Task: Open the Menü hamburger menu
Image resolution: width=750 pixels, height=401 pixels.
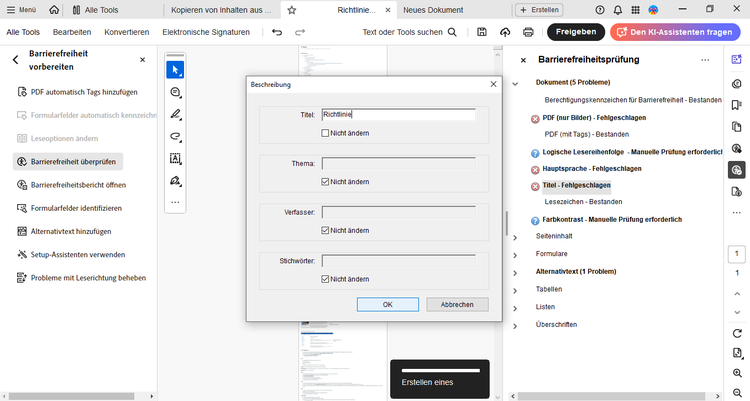Action: point(22,10)
